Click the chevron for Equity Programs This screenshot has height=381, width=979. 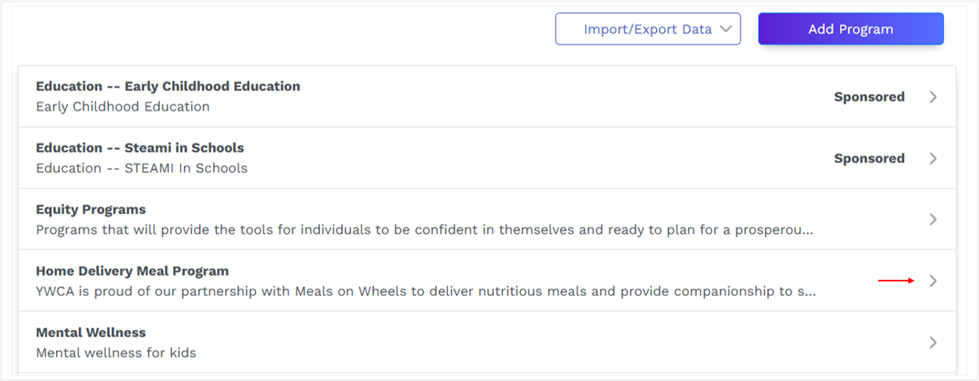(933, 219)
